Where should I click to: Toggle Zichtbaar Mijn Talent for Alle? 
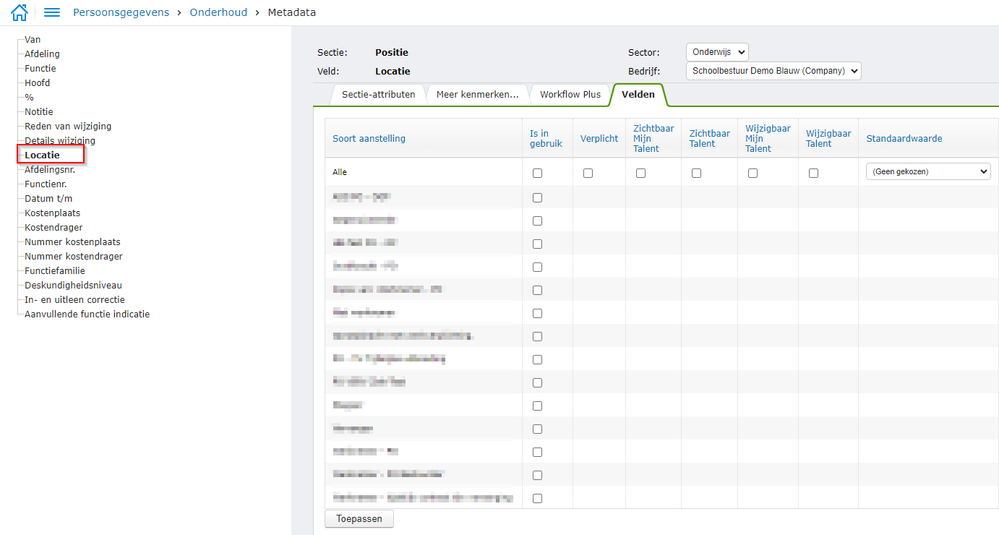tap(641, 173)
